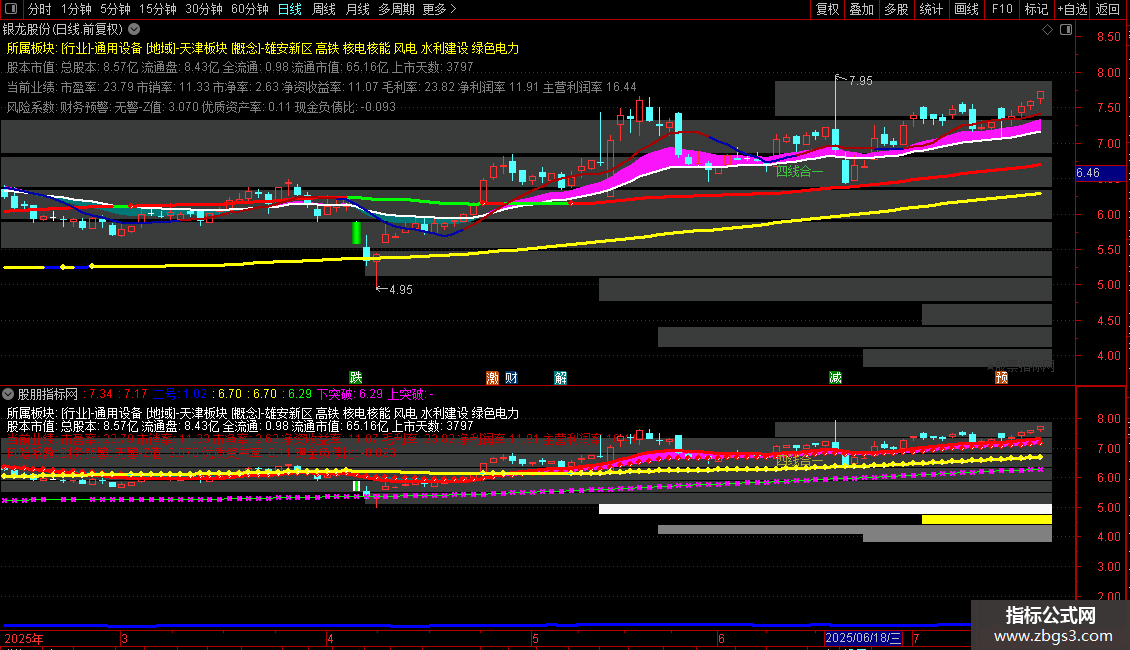
Task: Switch to 月线 monthly chart
Action: (357, 9)
